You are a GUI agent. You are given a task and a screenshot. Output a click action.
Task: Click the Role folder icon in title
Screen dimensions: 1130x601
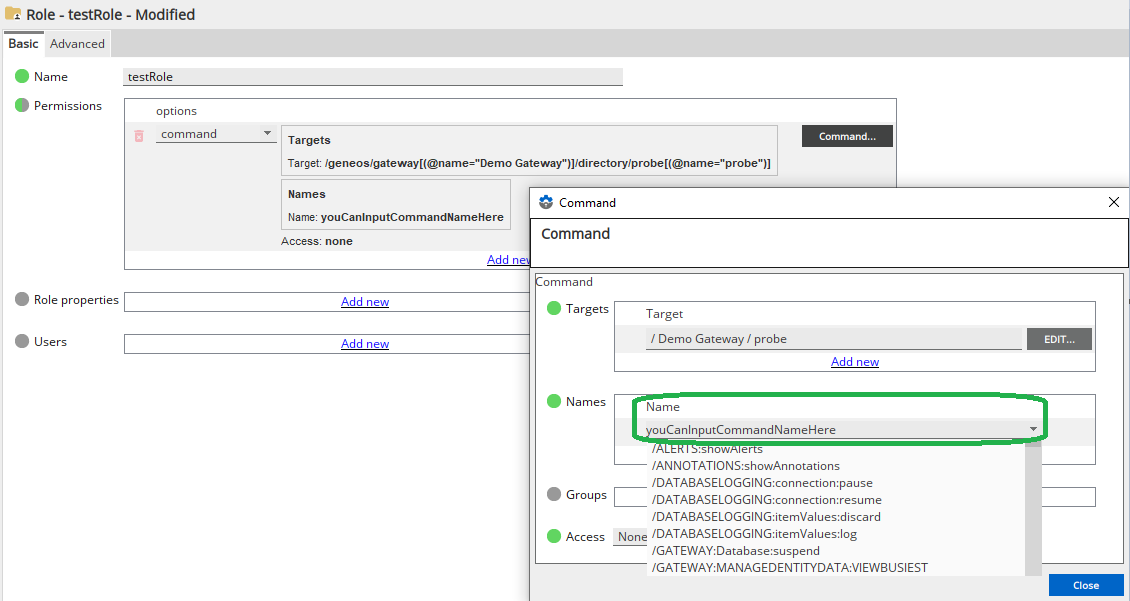[13, 14]
